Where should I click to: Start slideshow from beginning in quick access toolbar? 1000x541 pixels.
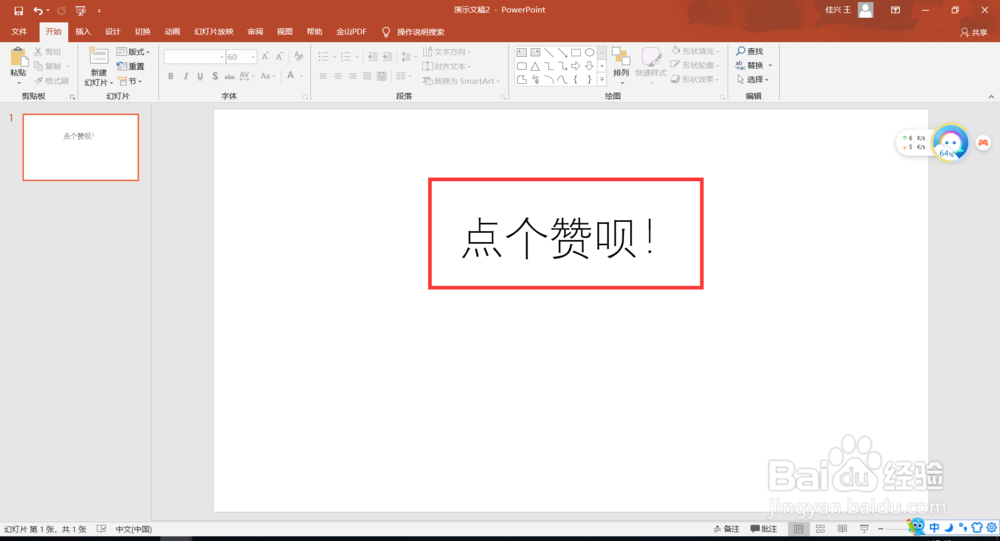[x=80, y=11]
